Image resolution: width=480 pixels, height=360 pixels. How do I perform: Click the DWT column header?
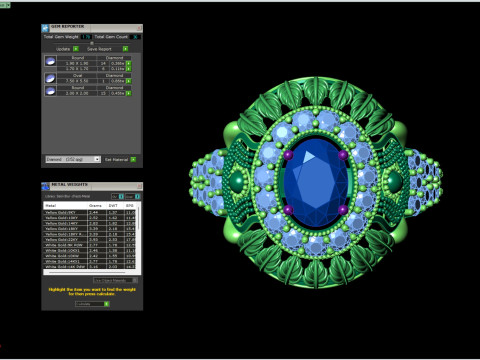coord(115,206)
